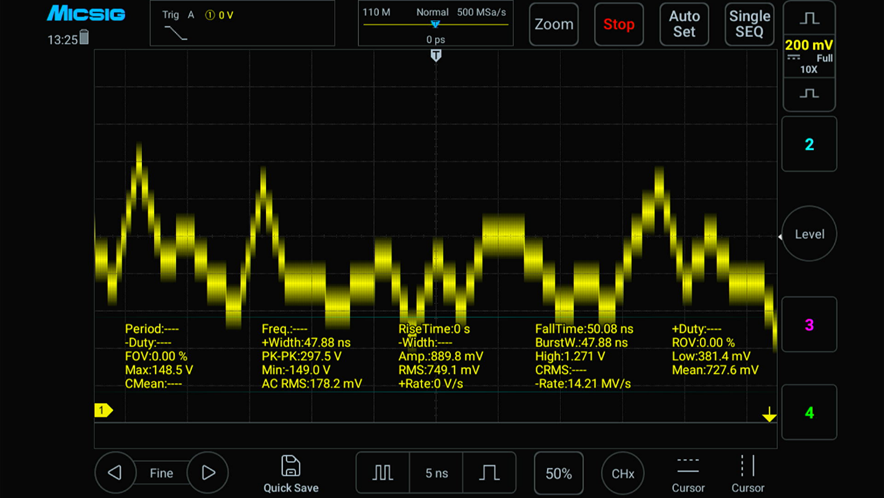Increase vertical scale with top-right pulse icon

[809, 19]
